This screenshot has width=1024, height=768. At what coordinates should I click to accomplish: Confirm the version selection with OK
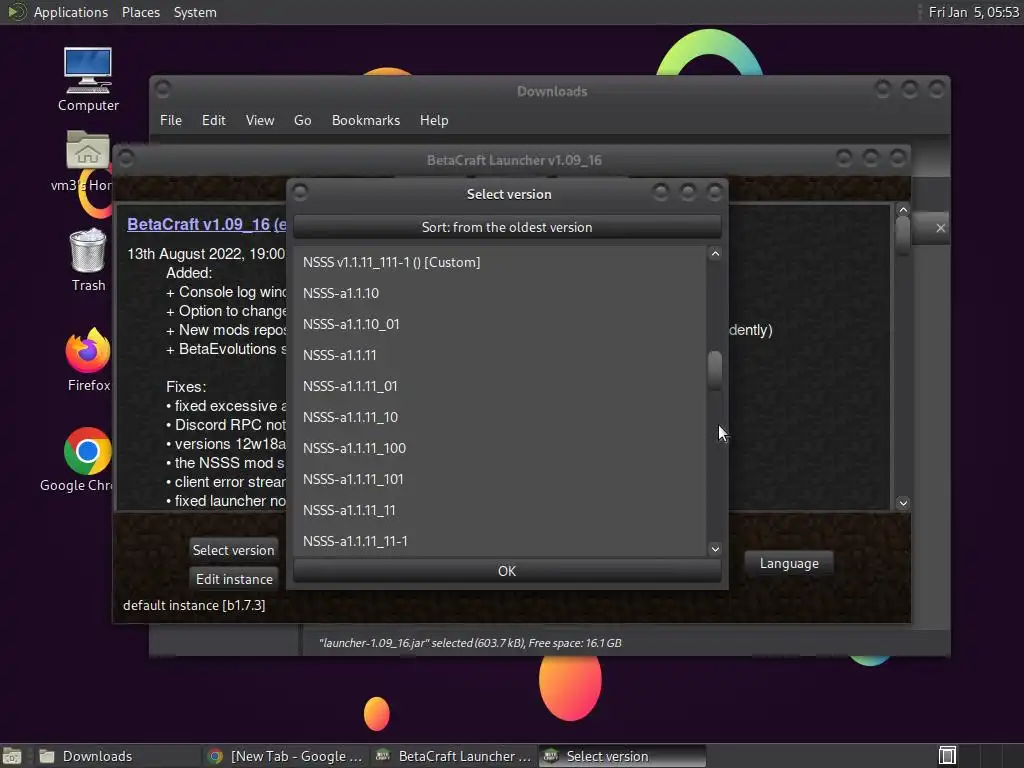507,571
